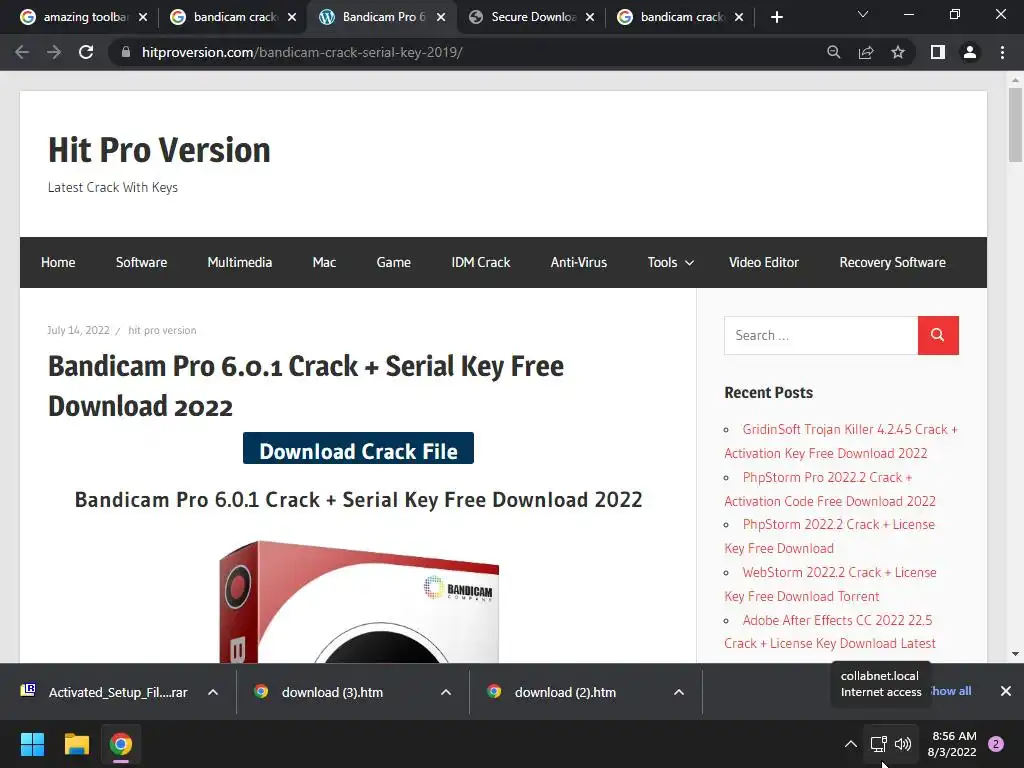Open the Anti-Virus menu item

579,263
